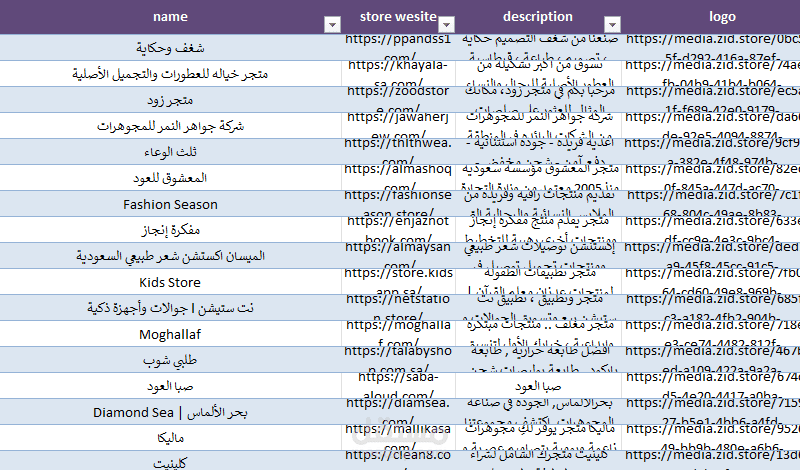Open the almashoq website link
800x470 pixels.
click(398, 178)
